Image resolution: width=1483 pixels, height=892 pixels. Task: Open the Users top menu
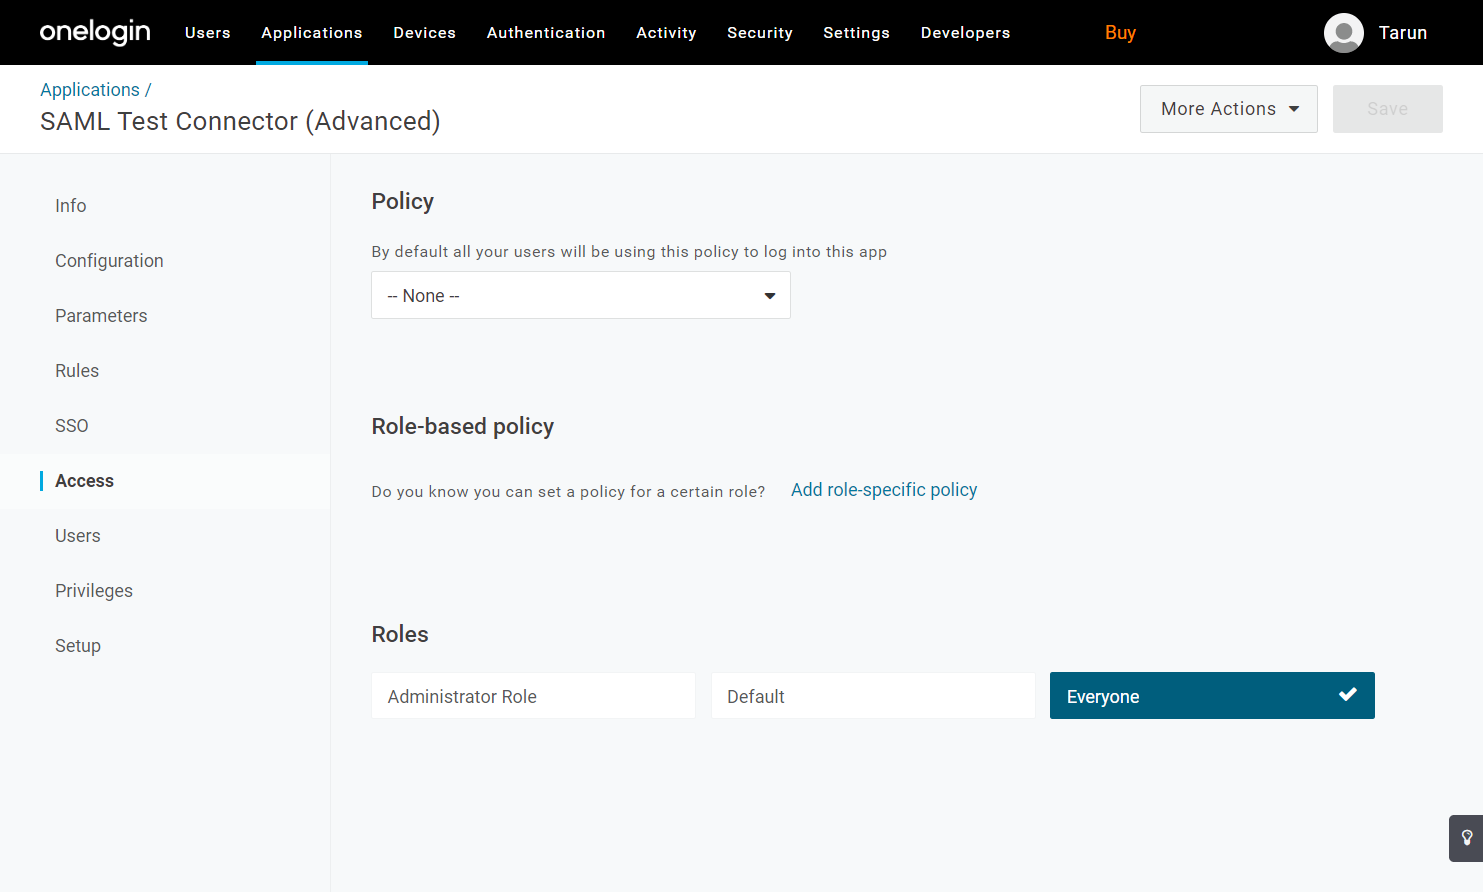[208, 33]
